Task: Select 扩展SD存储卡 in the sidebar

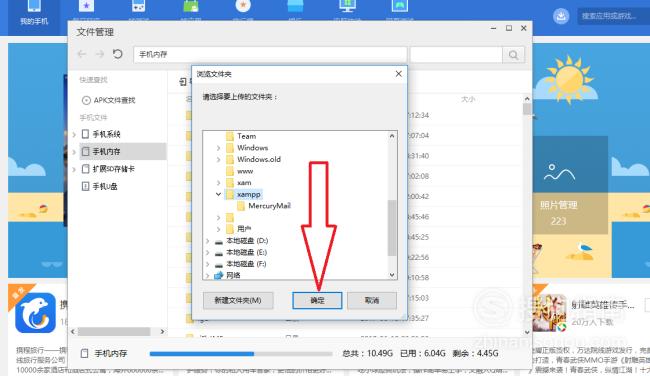Action: click(108, 169)
